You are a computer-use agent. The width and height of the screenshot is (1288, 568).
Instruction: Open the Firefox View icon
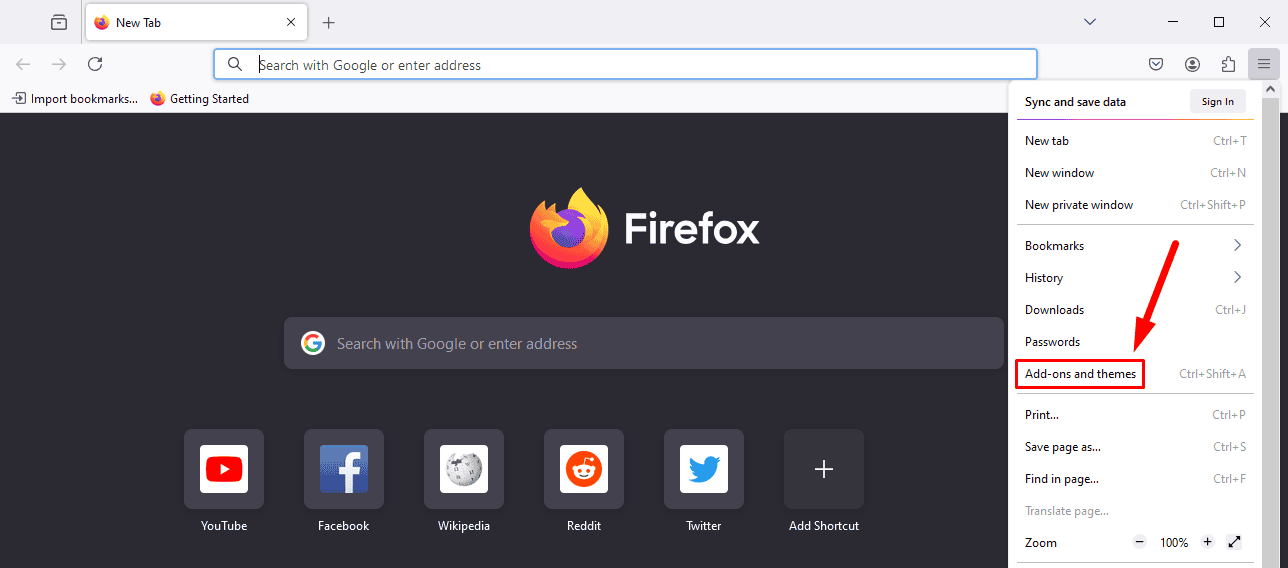click(x=59, y=22)
